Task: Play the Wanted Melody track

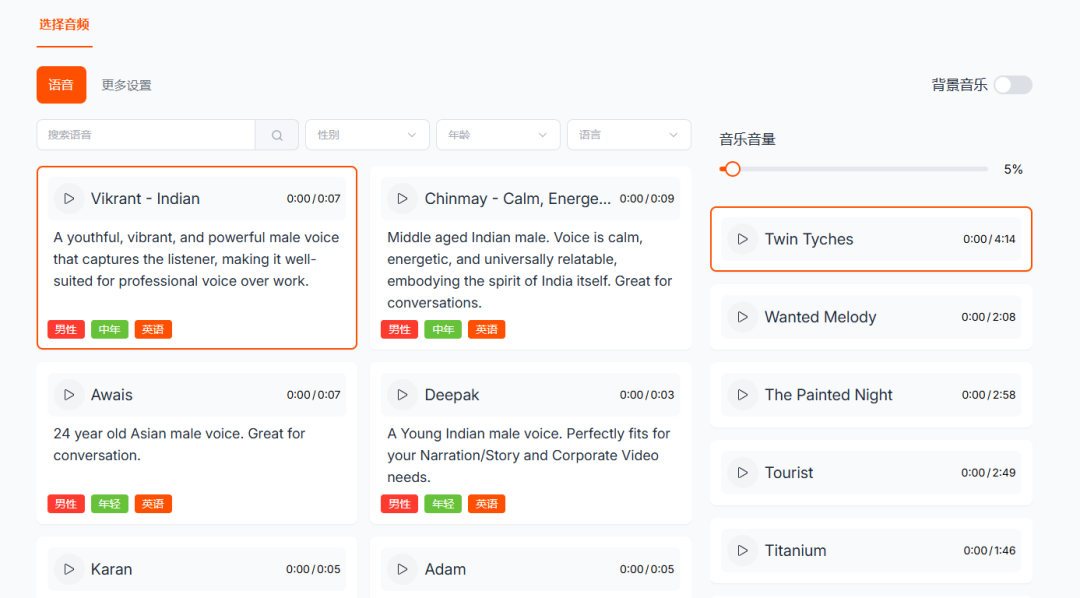Action: [742, 317]
